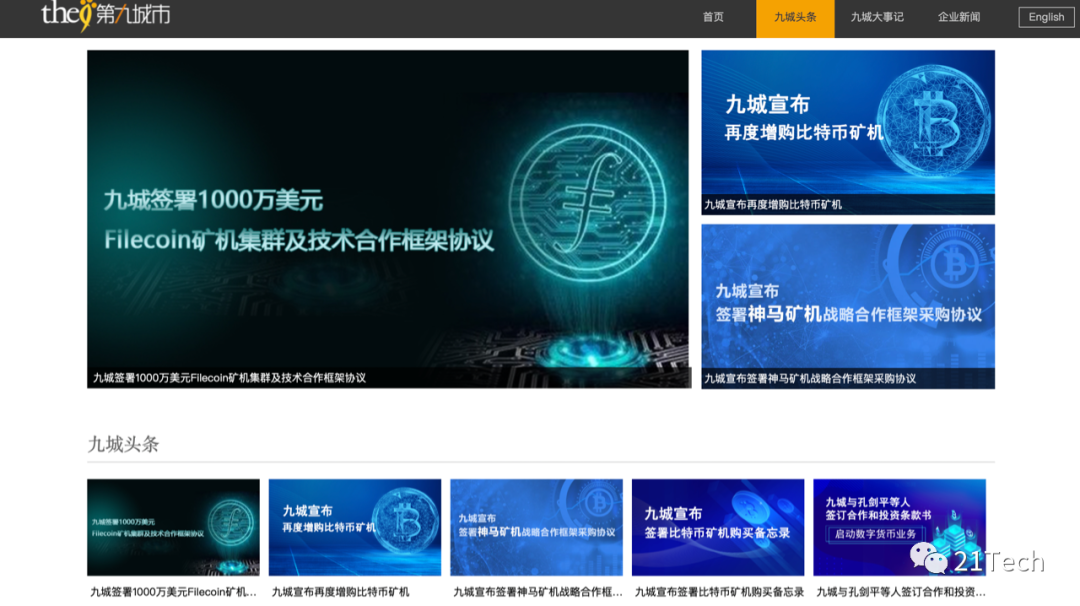Click title 九城与孔剑平等人签订合作和投资...
Image resolution: width=1080 pixels, height=606 pixels.
pos(901,592)
